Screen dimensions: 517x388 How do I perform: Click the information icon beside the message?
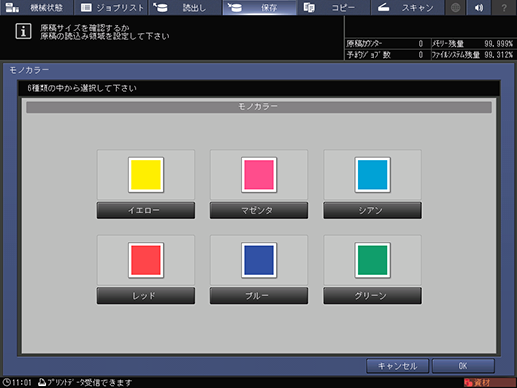[23, 31]
